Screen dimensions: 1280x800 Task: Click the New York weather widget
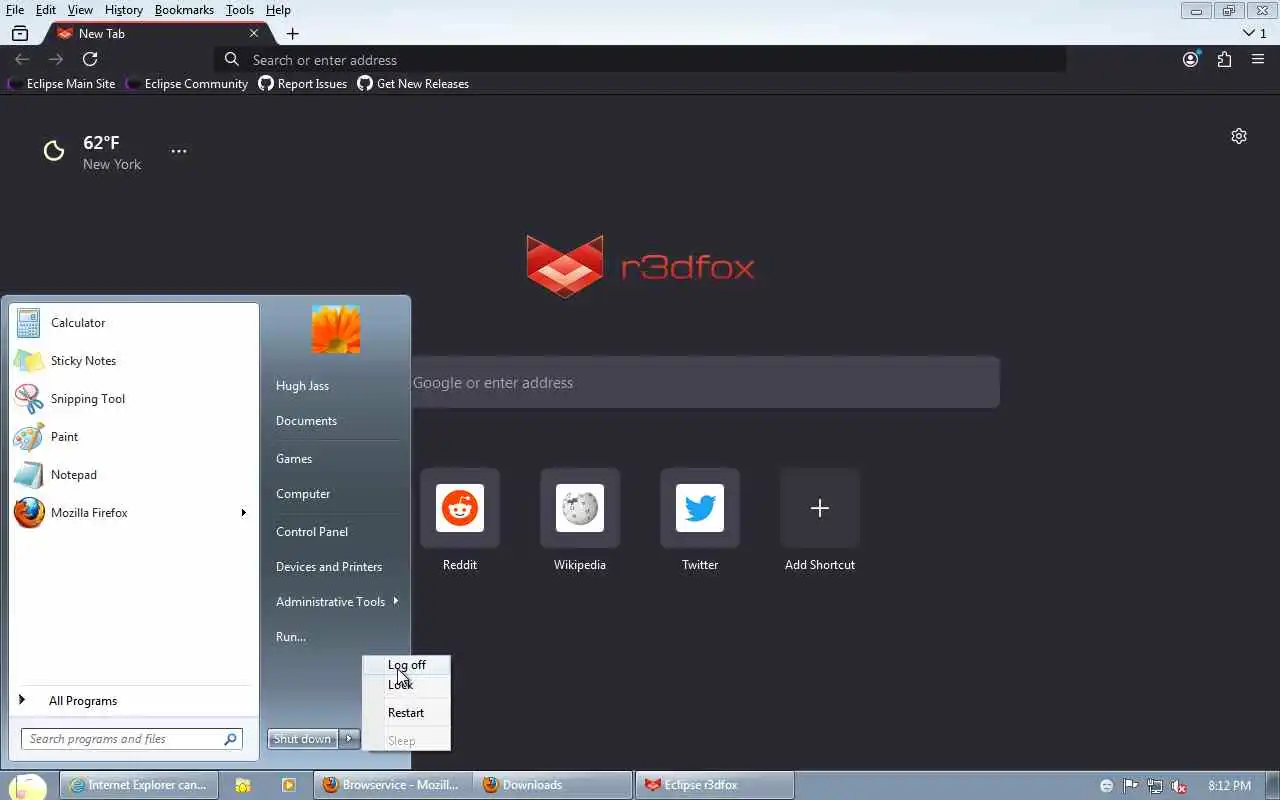point(93,152)
